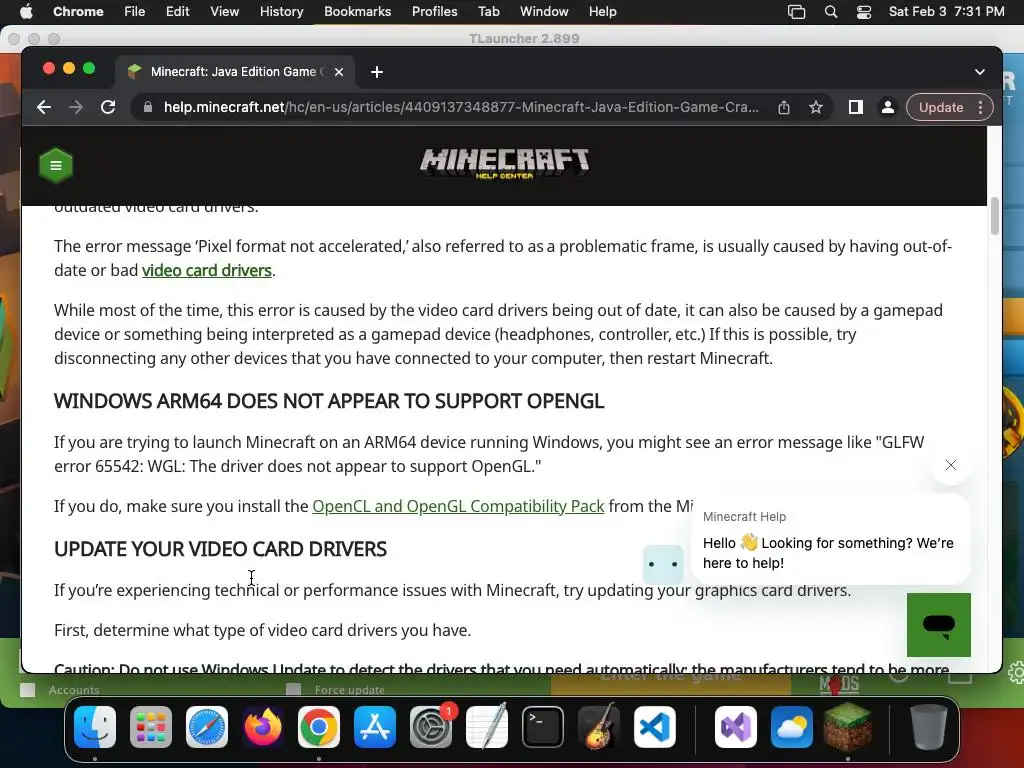Open Spotlight search in the menu bar

[831, 12]
